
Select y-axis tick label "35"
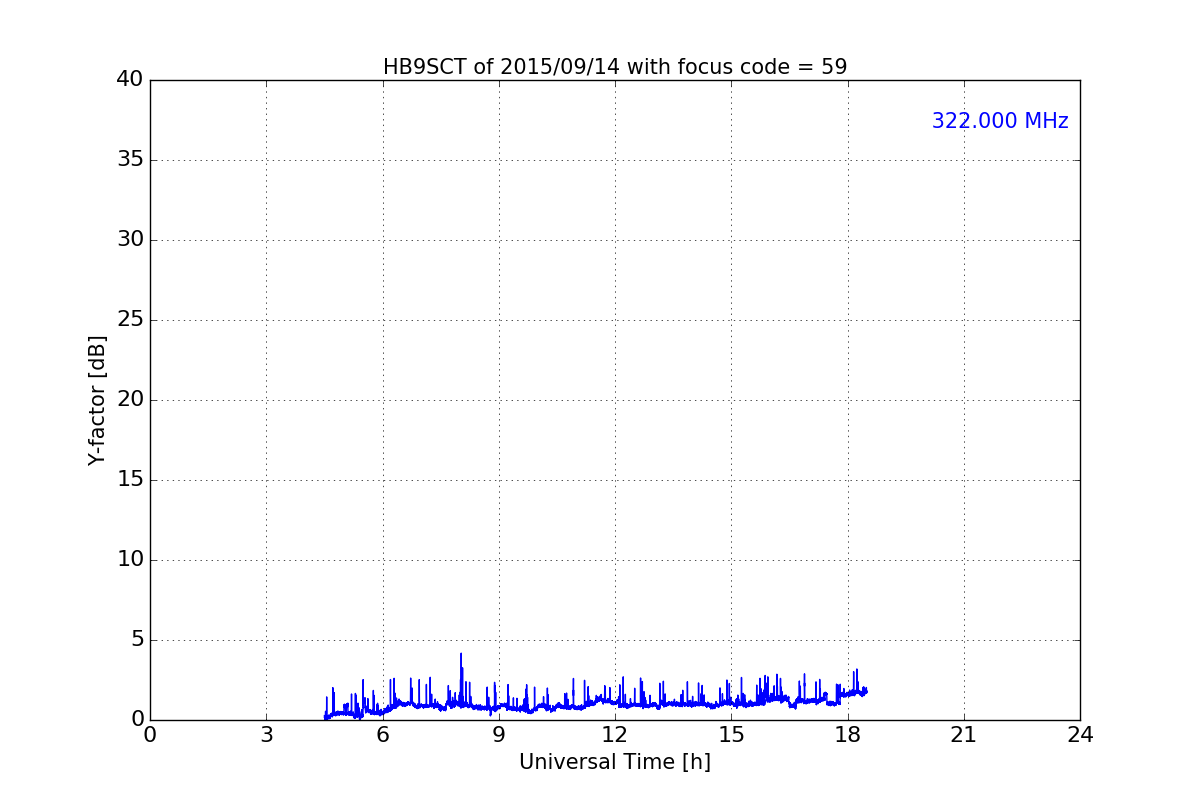pos(130,160)
